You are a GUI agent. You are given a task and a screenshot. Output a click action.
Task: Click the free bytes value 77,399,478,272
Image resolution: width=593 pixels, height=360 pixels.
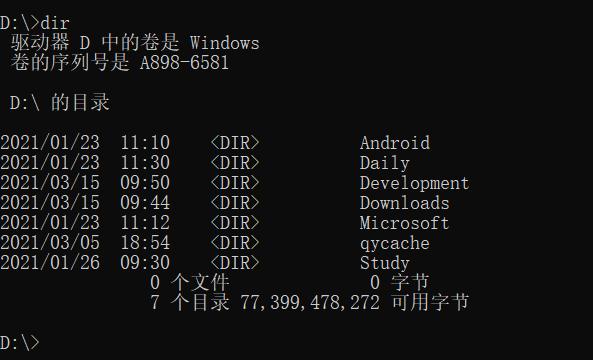pyautogui.click(x=310, y=303)
